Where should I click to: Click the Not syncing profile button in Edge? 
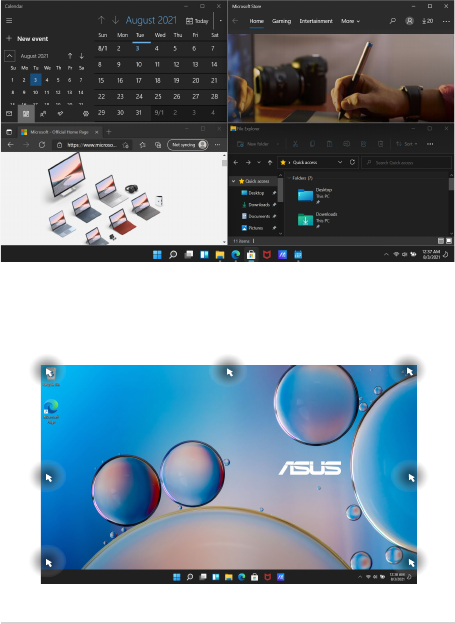click(188, 145)
